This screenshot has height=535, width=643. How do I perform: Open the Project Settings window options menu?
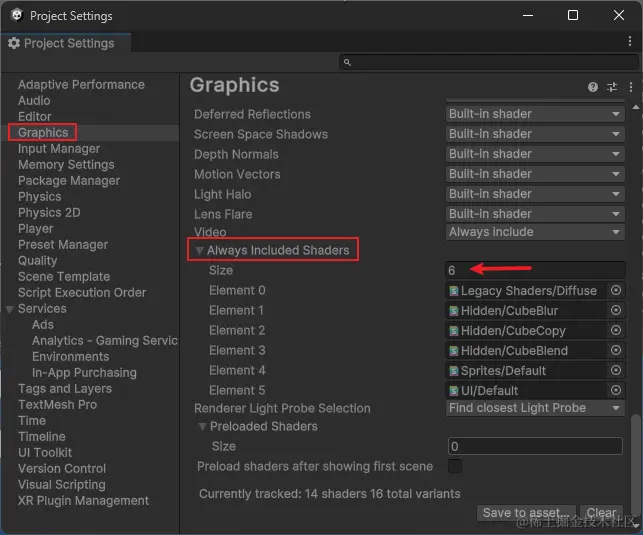630,41
